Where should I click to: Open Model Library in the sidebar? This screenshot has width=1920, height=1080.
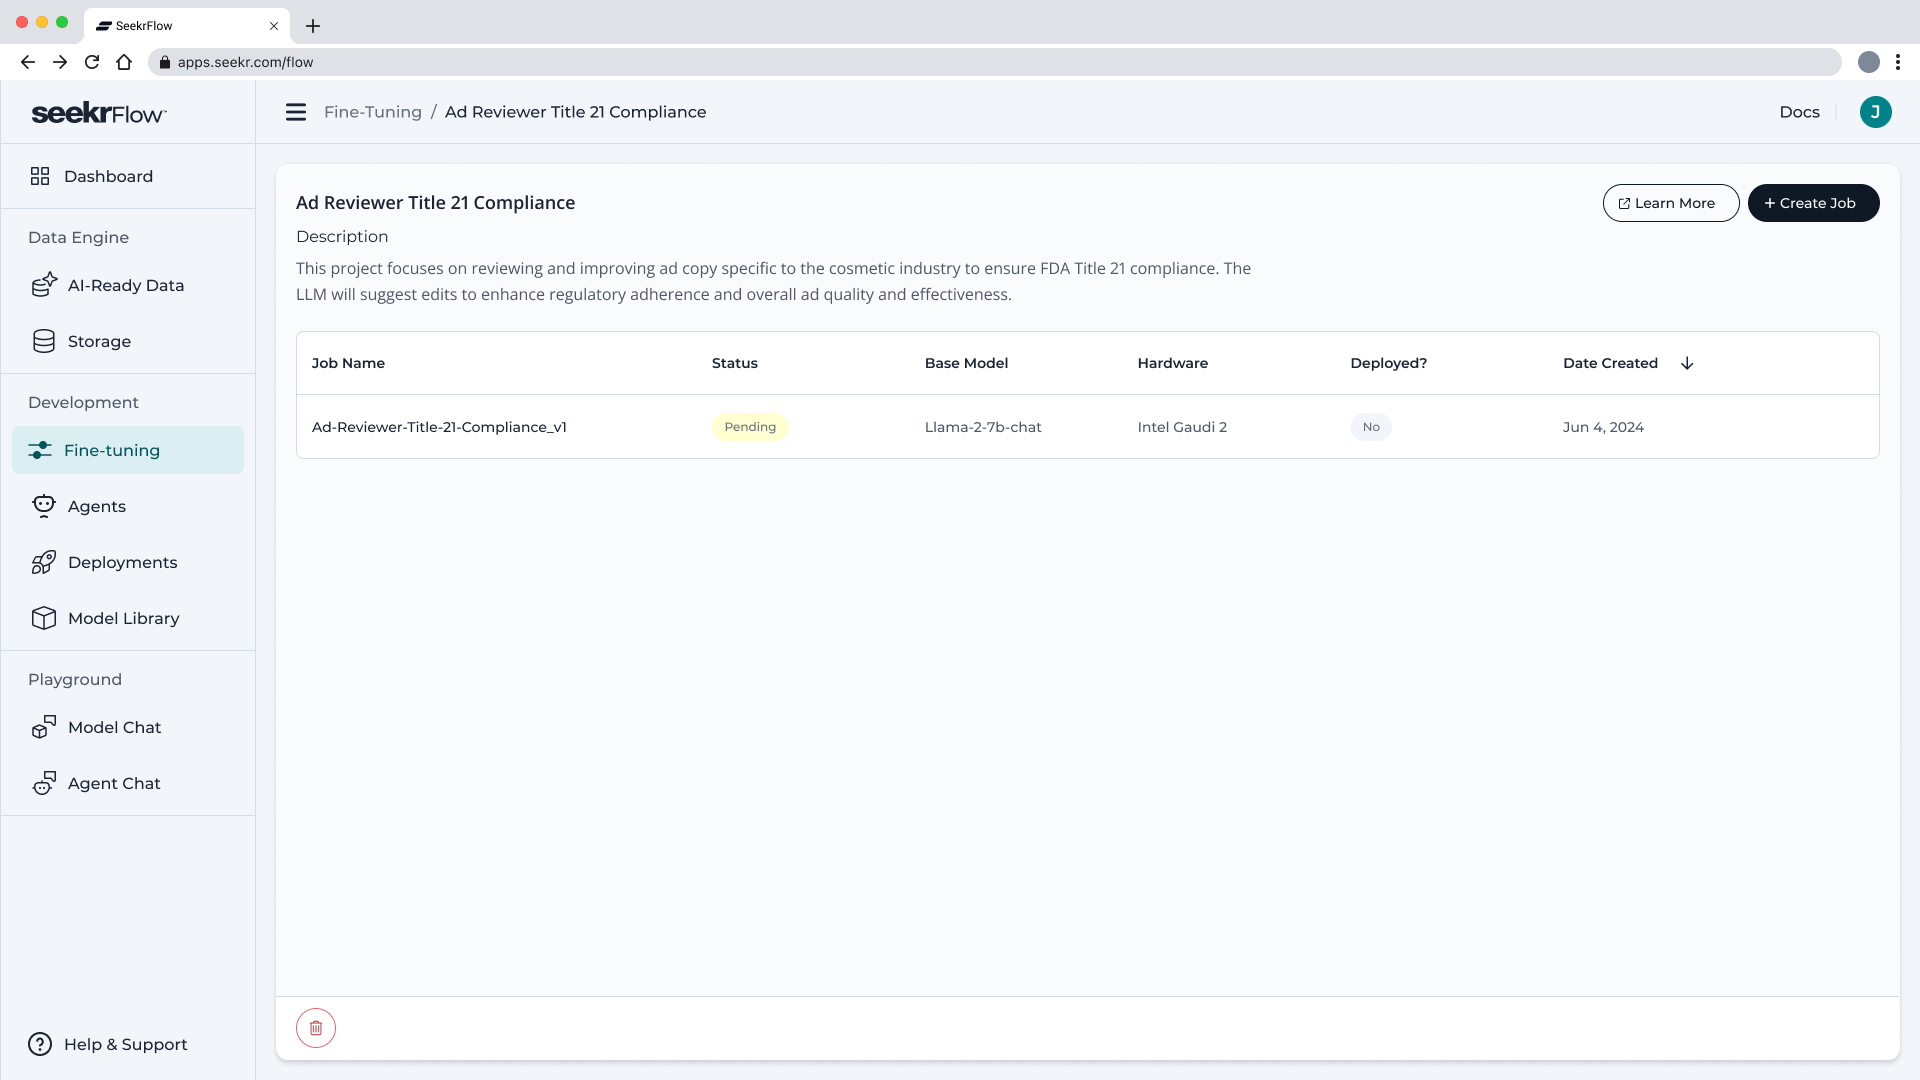128,618
